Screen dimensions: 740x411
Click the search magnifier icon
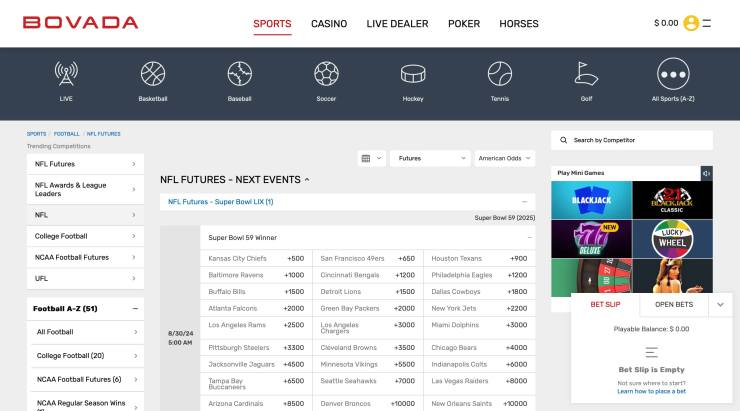[x=563, y=140]
